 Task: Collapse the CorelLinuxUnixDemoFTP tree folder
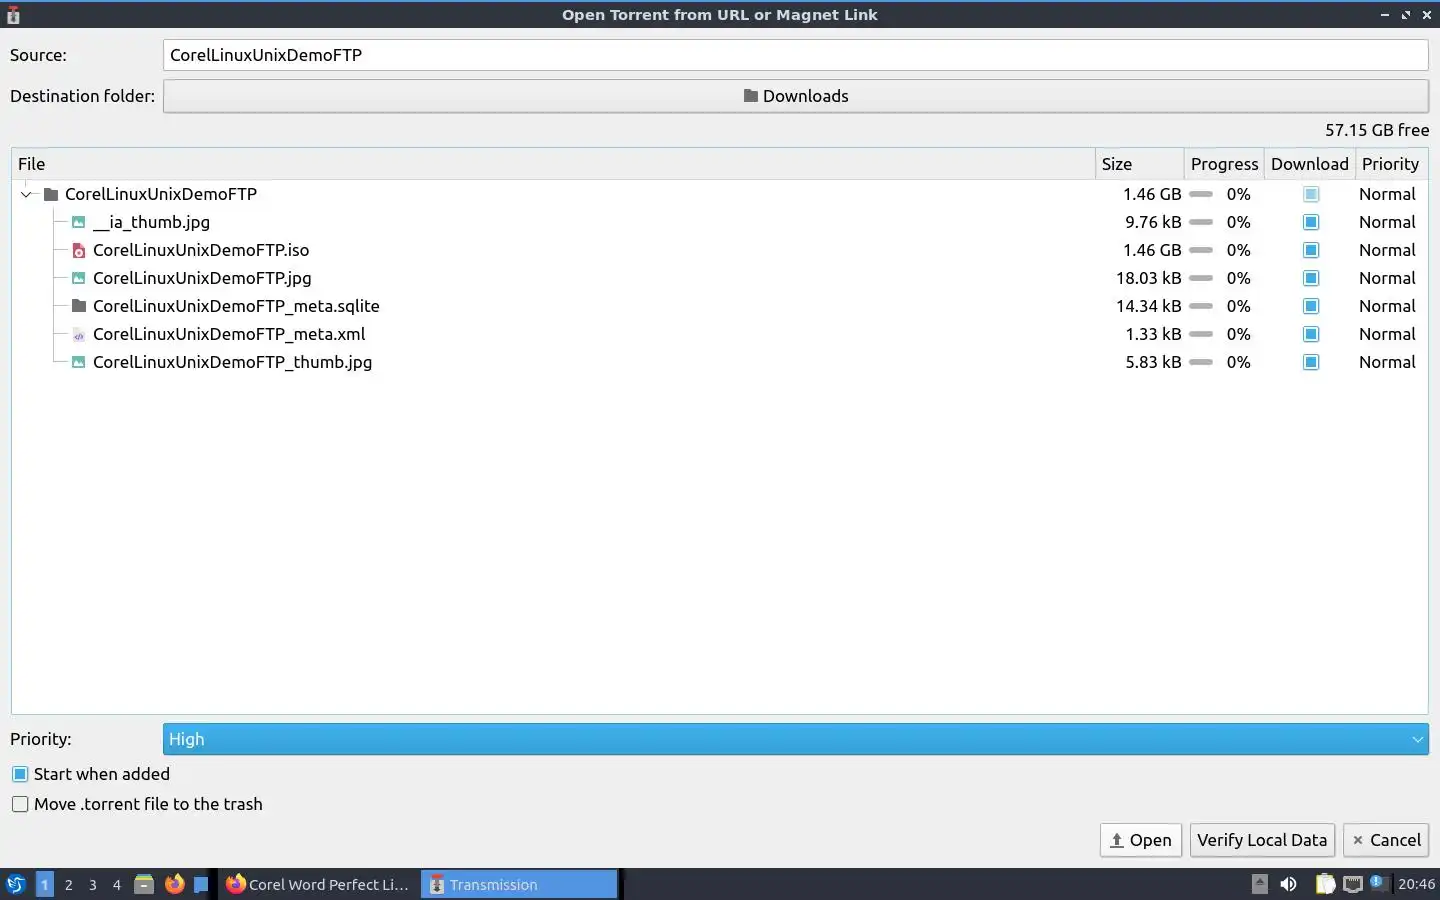click(26, 194)
